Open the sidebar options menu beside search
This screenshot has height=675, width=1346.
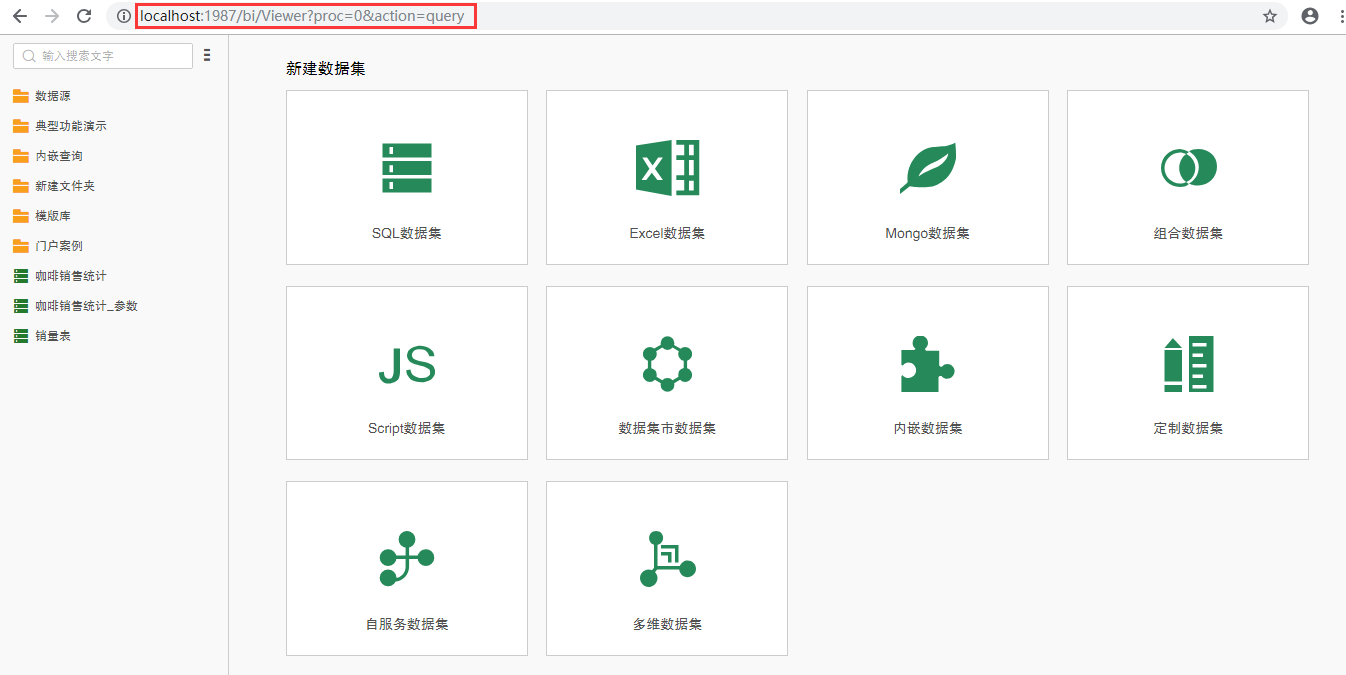coord(207,56)
